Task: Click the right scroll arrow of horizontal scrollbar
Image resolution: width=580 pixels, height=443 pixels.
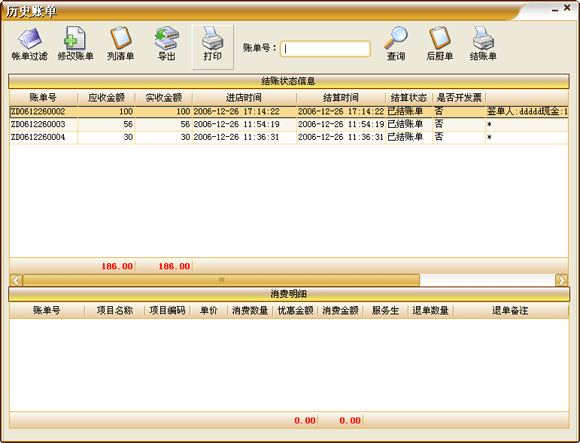Action: 562,280
